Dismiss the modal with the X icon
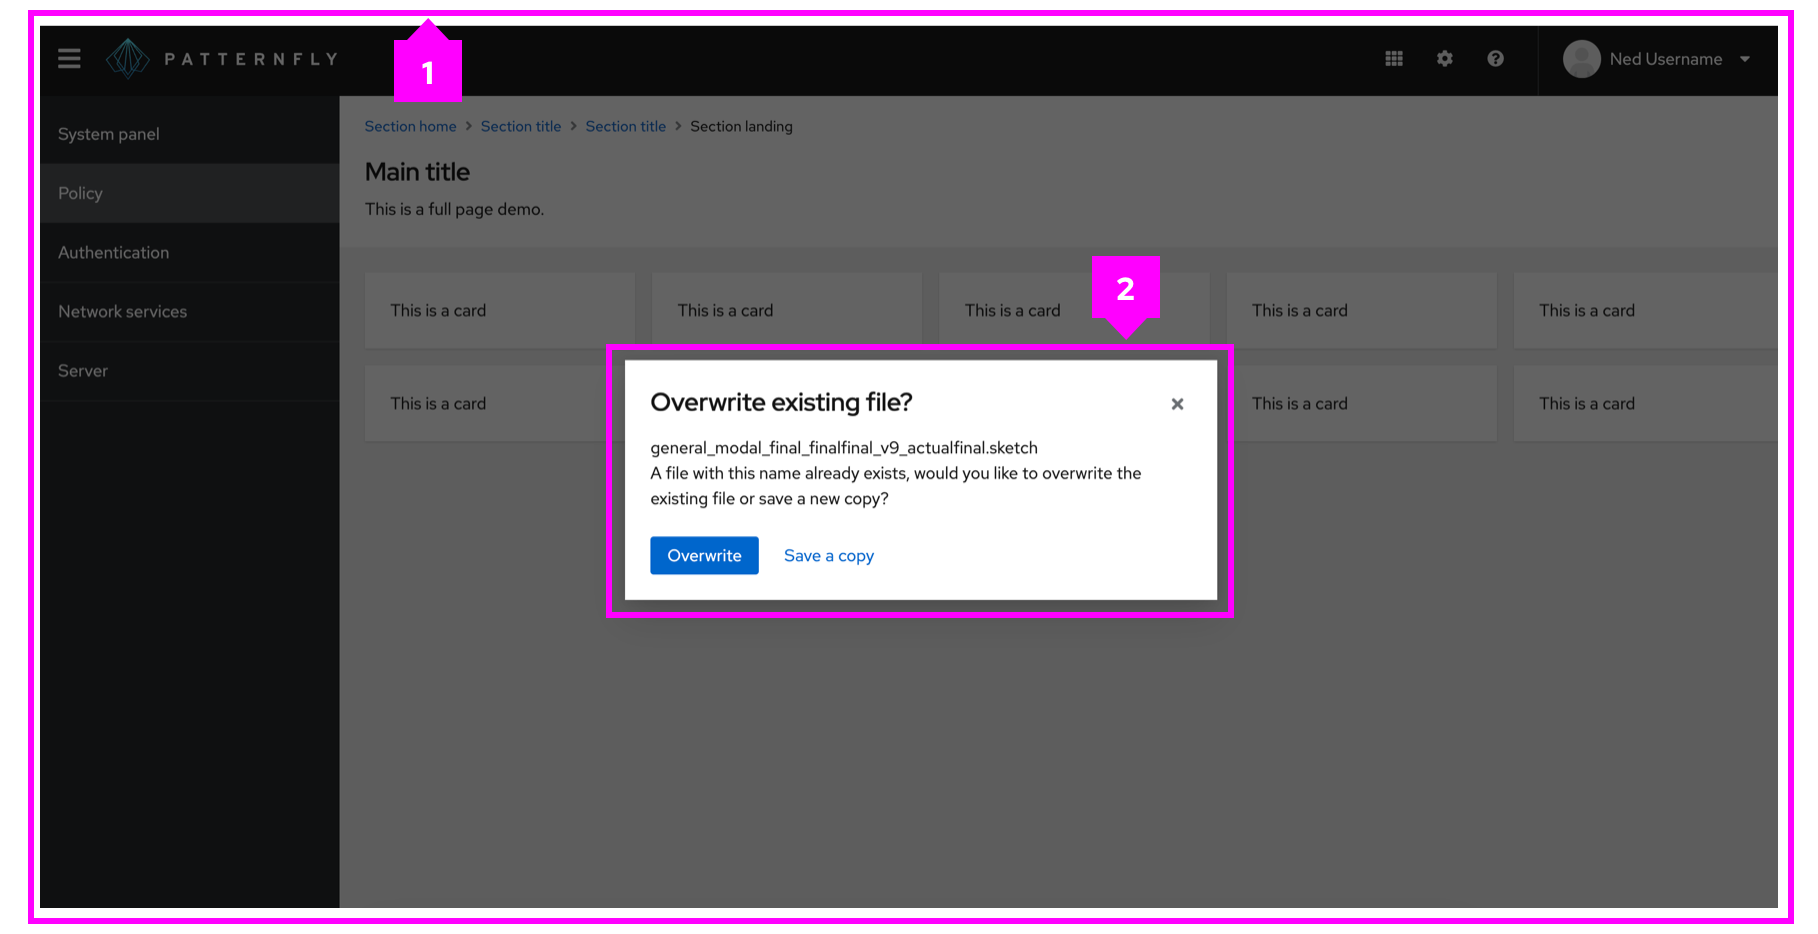1818x934 pixels. point(1177,404)
